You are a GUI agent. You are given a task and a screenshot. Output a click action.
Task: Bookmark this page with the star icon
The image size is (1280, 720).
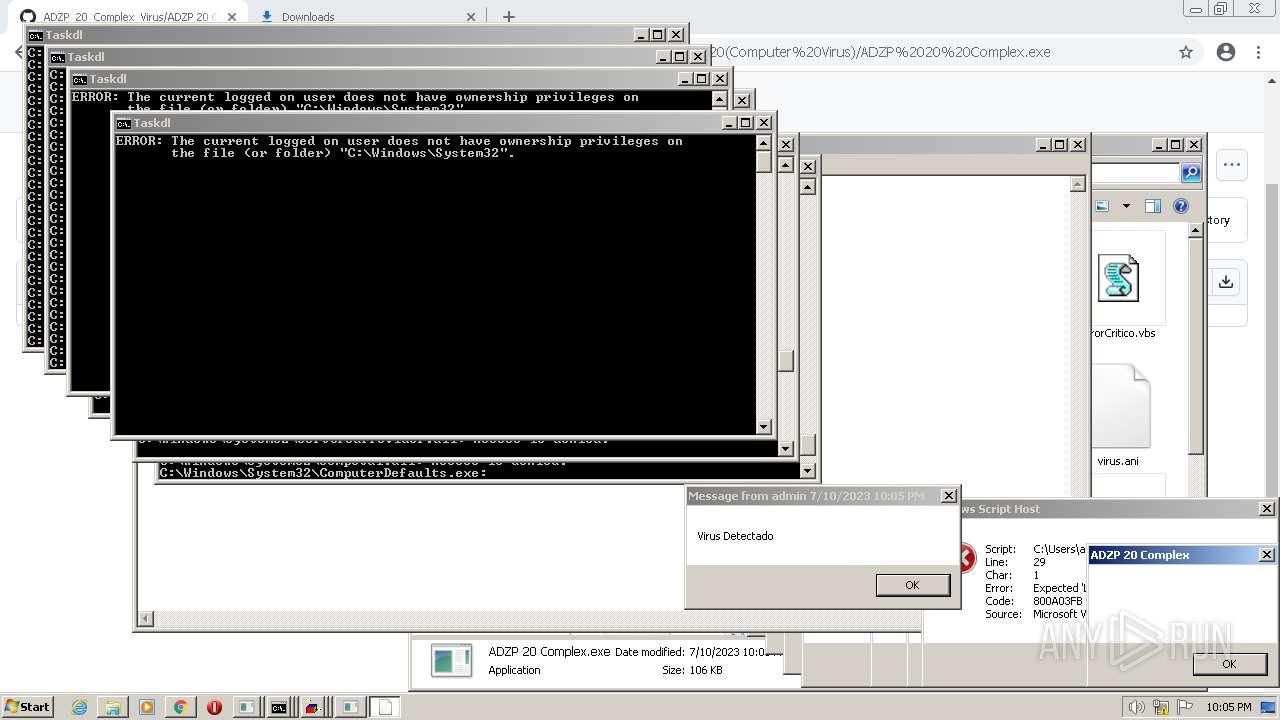pos(1186,52)
